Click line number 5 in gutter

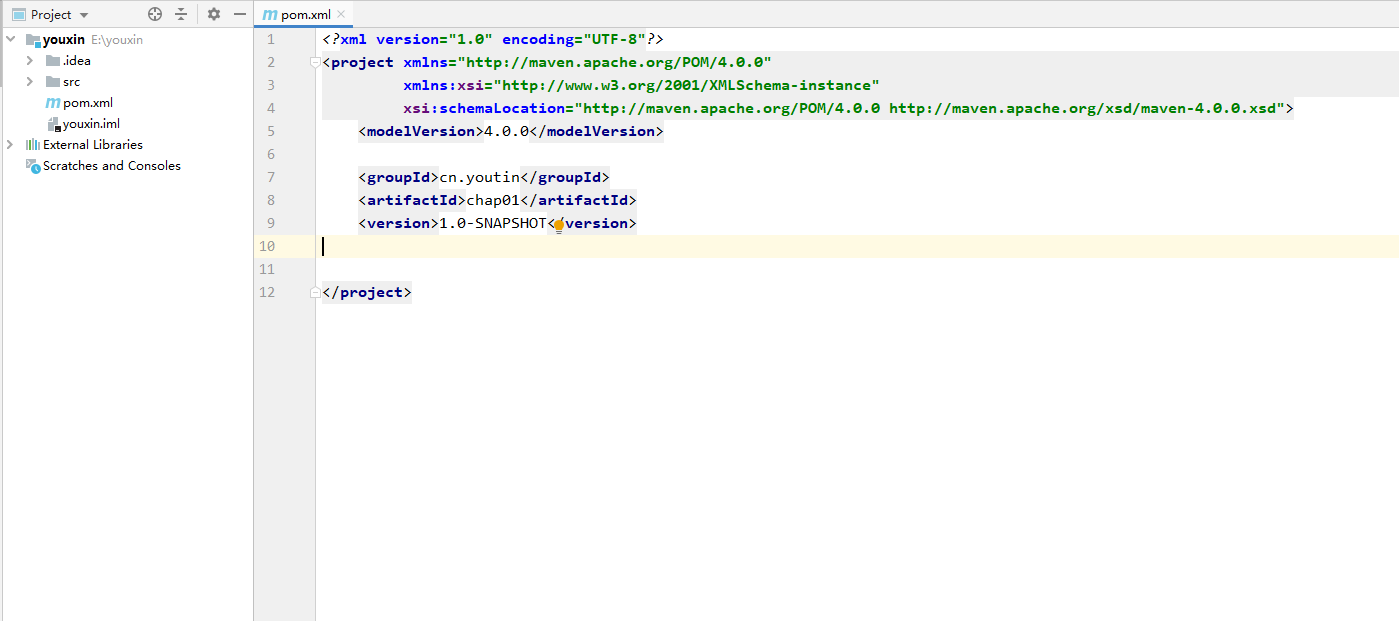pyautogui.click(x=271, y=131)
